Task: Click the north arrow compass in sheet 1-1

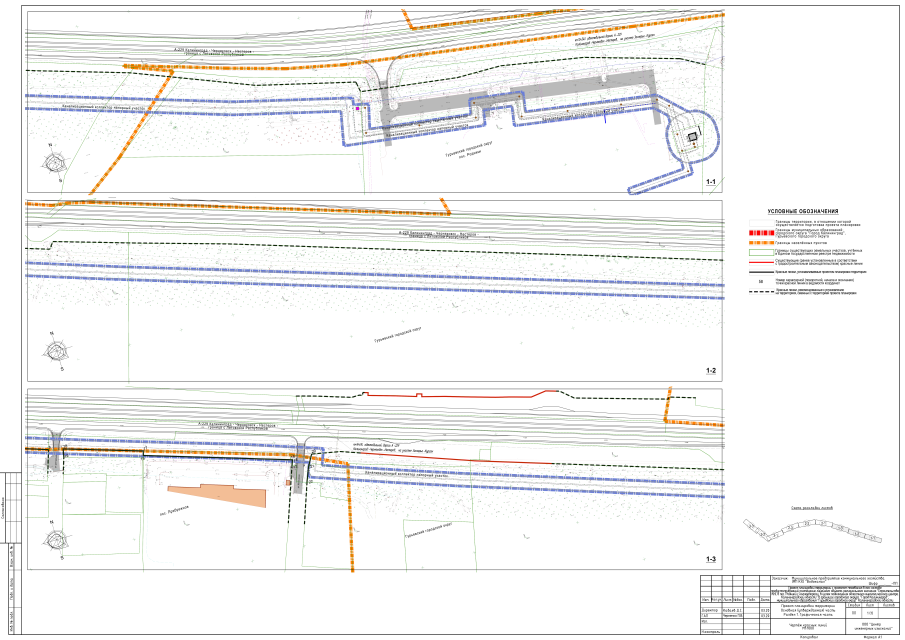Action: 52,158
